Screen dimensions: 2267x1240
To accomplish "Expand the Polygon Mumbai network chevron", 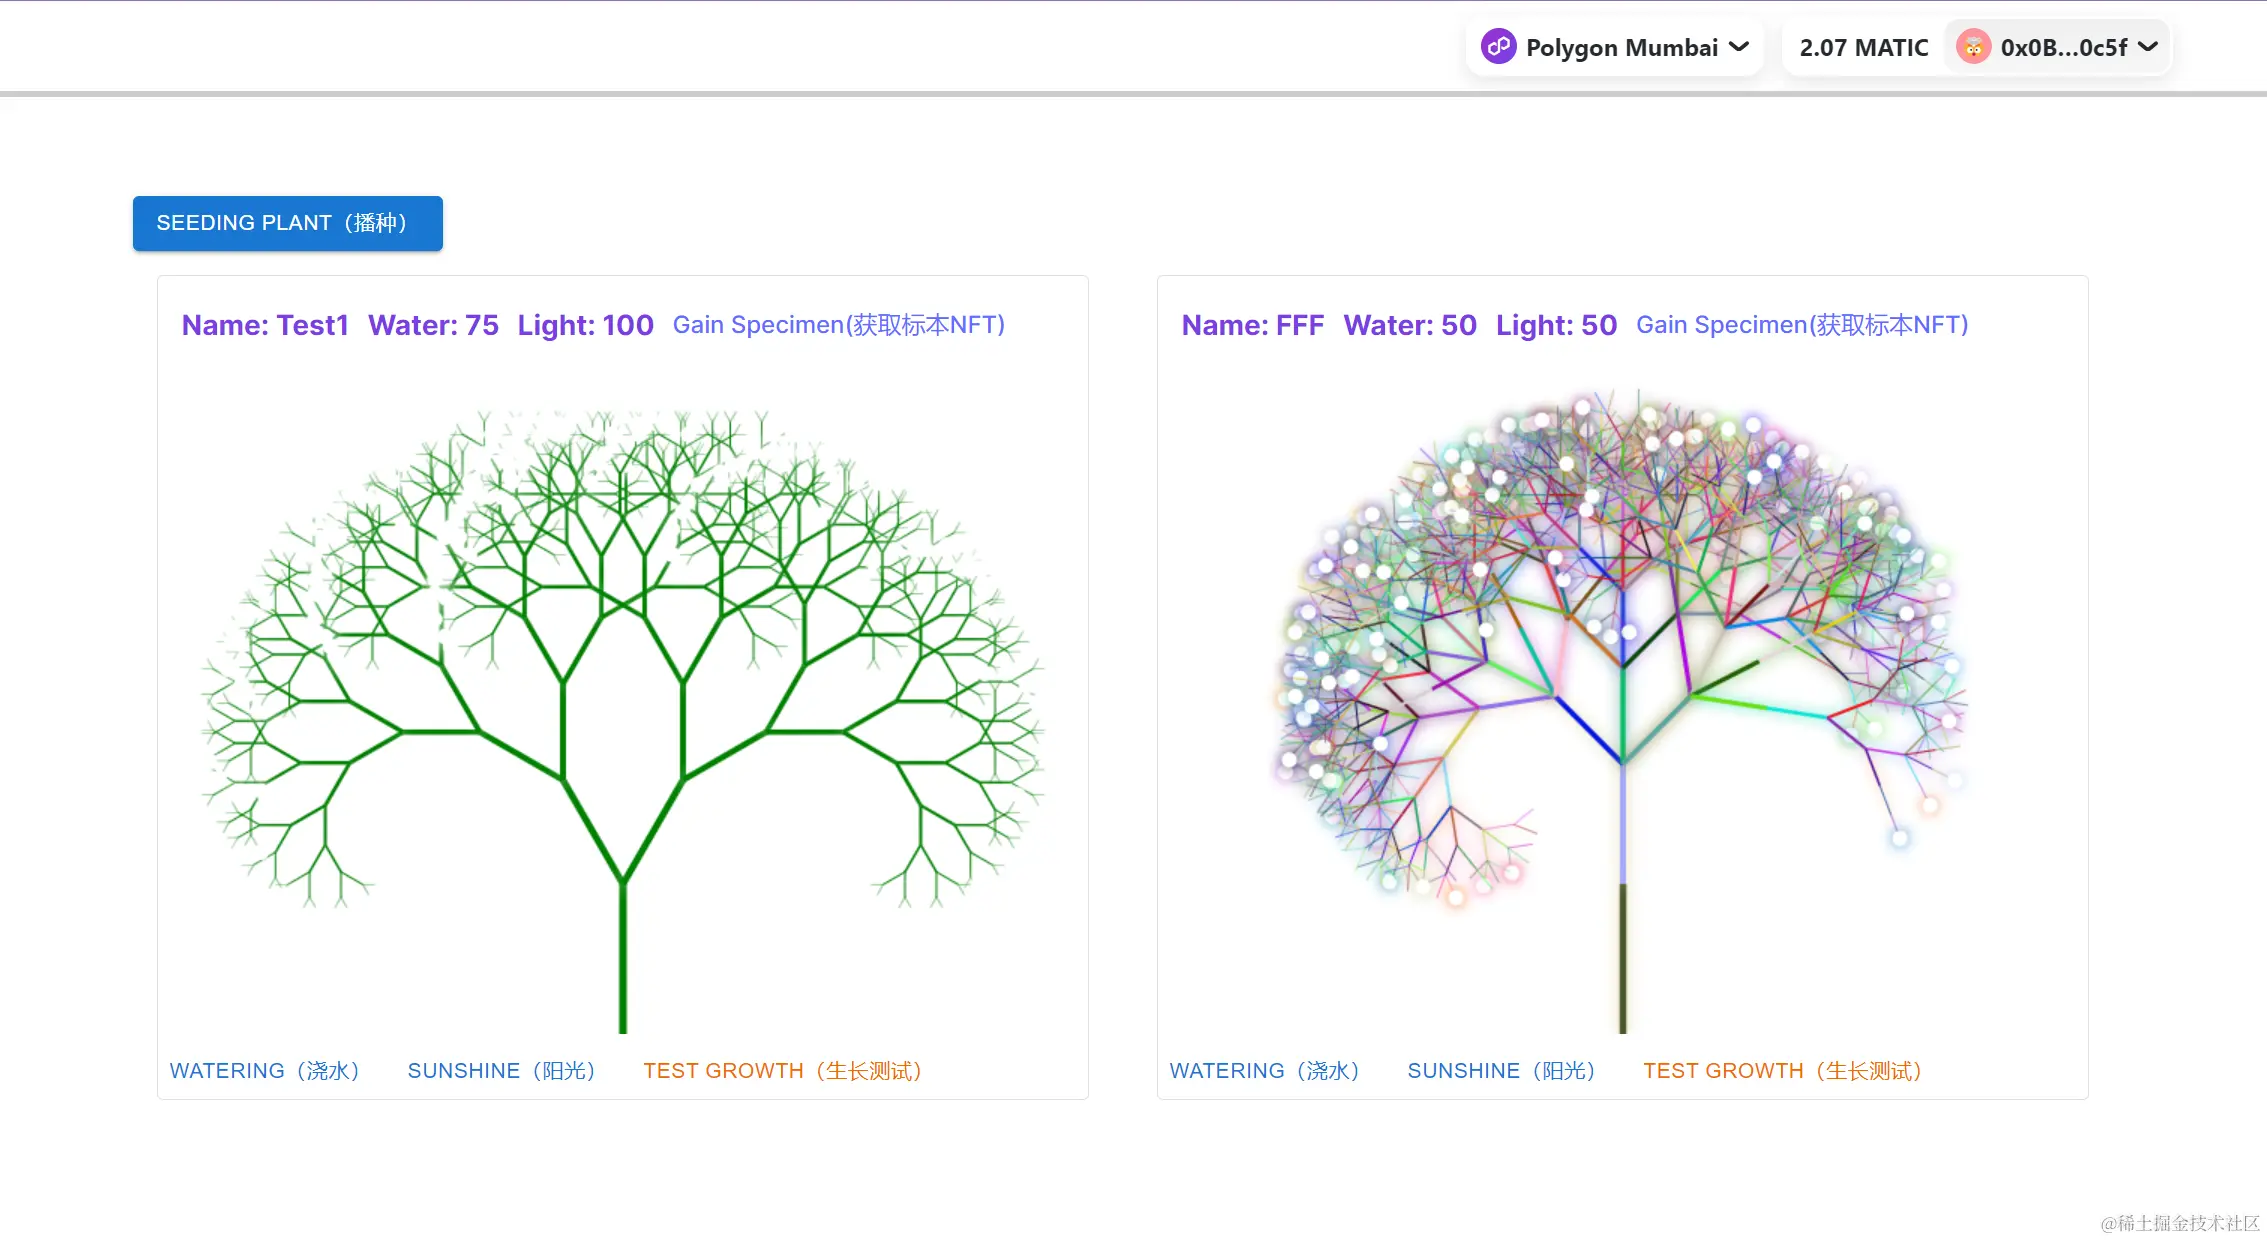I will coord(1739,47).
